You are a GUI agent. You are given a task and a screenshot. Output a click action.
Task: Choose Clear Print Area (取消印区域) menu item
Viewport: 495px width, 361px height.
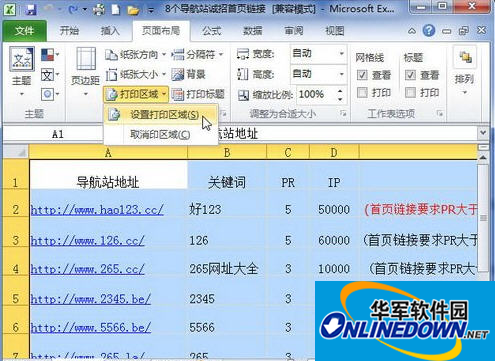(x=161, y=134)
